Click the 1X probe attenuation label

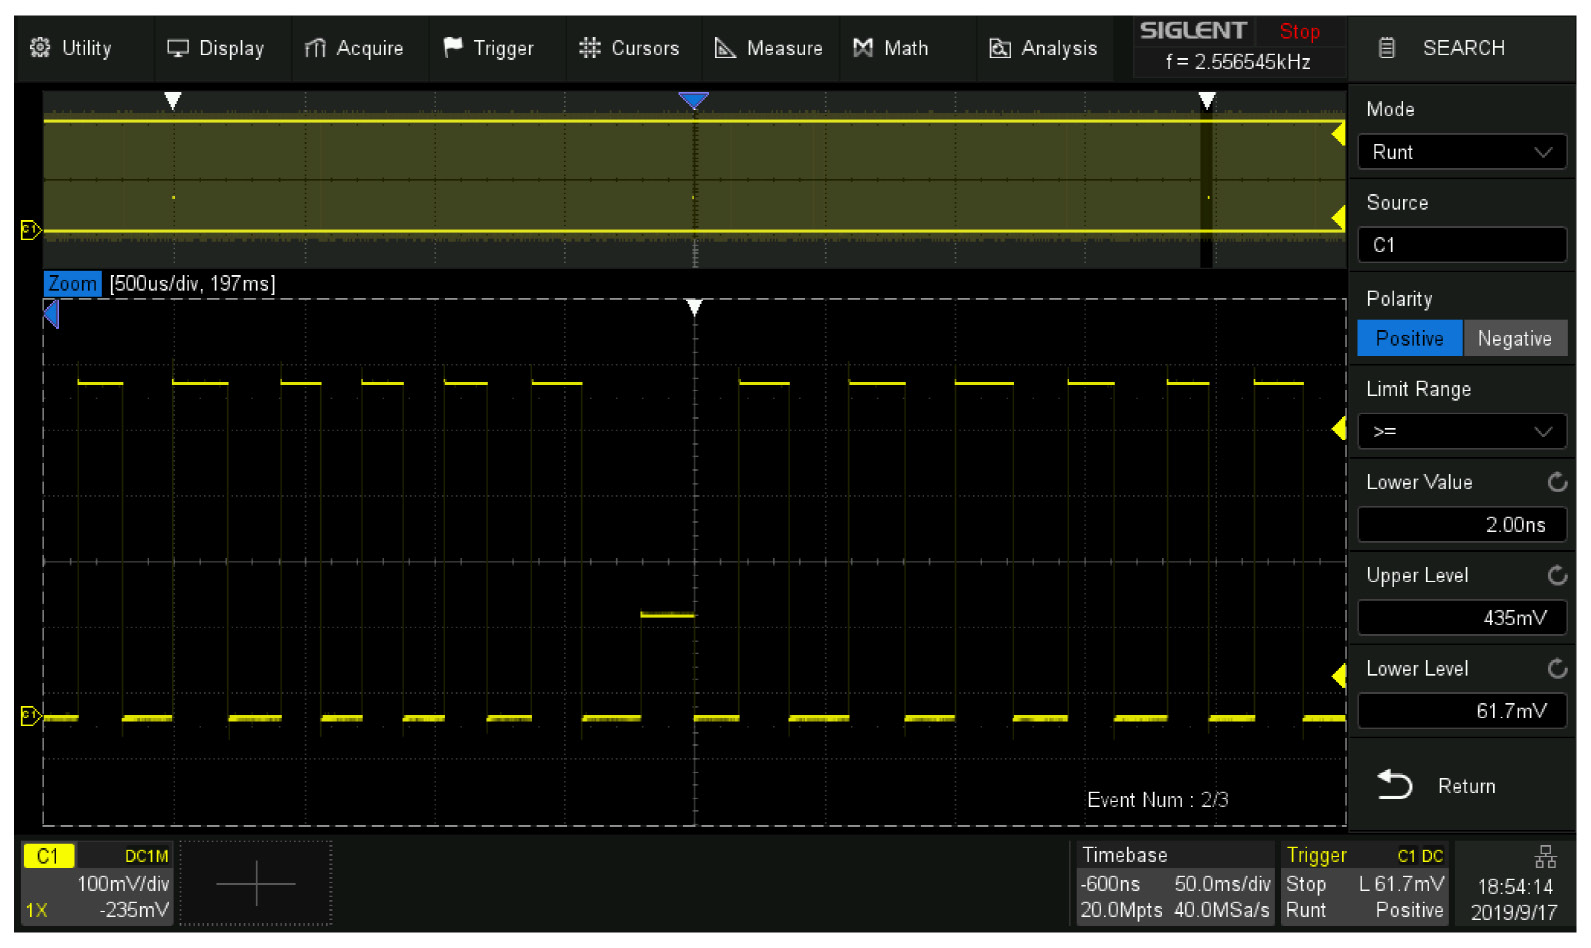[x=37, y=910]
